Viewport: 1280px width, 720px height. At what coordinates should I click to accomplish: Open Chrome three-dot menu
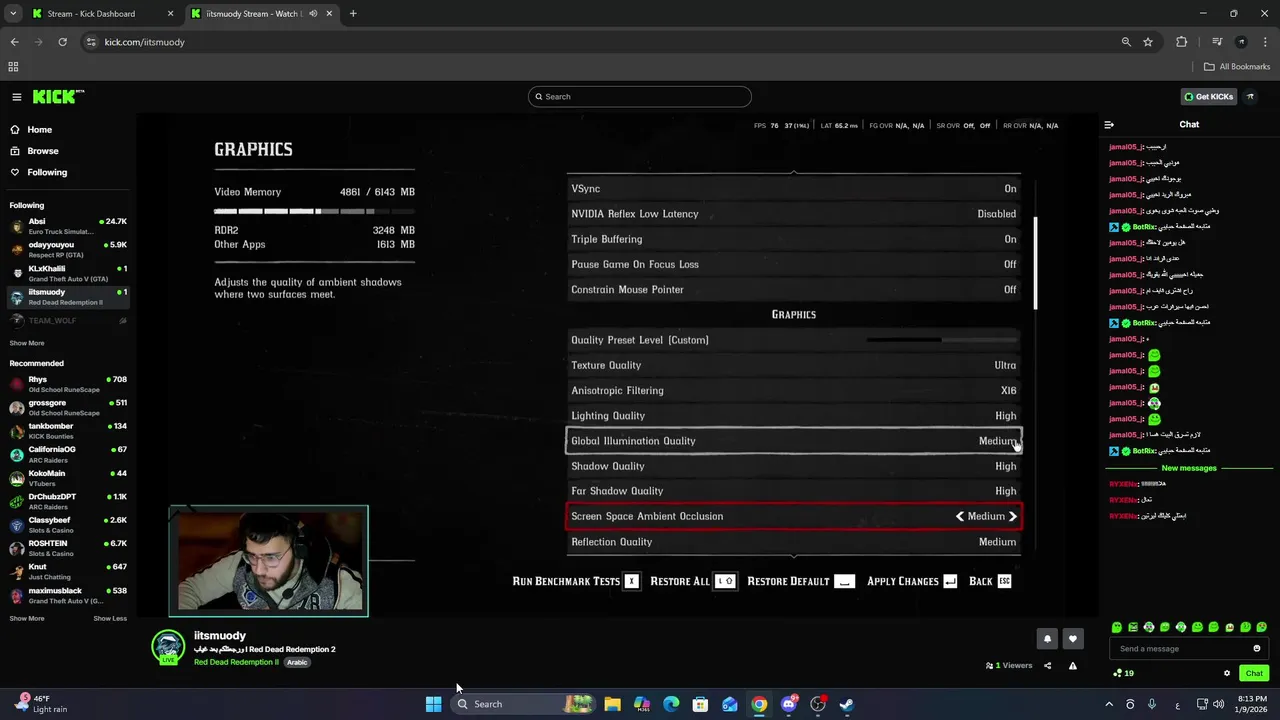[1264, 42]
